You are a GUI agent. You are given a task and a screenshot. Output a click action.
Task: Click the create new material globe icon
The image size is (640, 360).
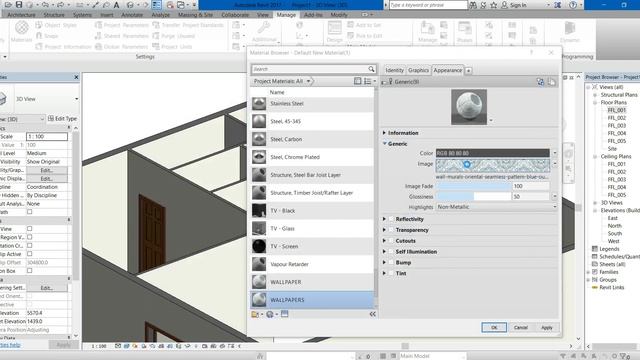click(x=271, y=314)
